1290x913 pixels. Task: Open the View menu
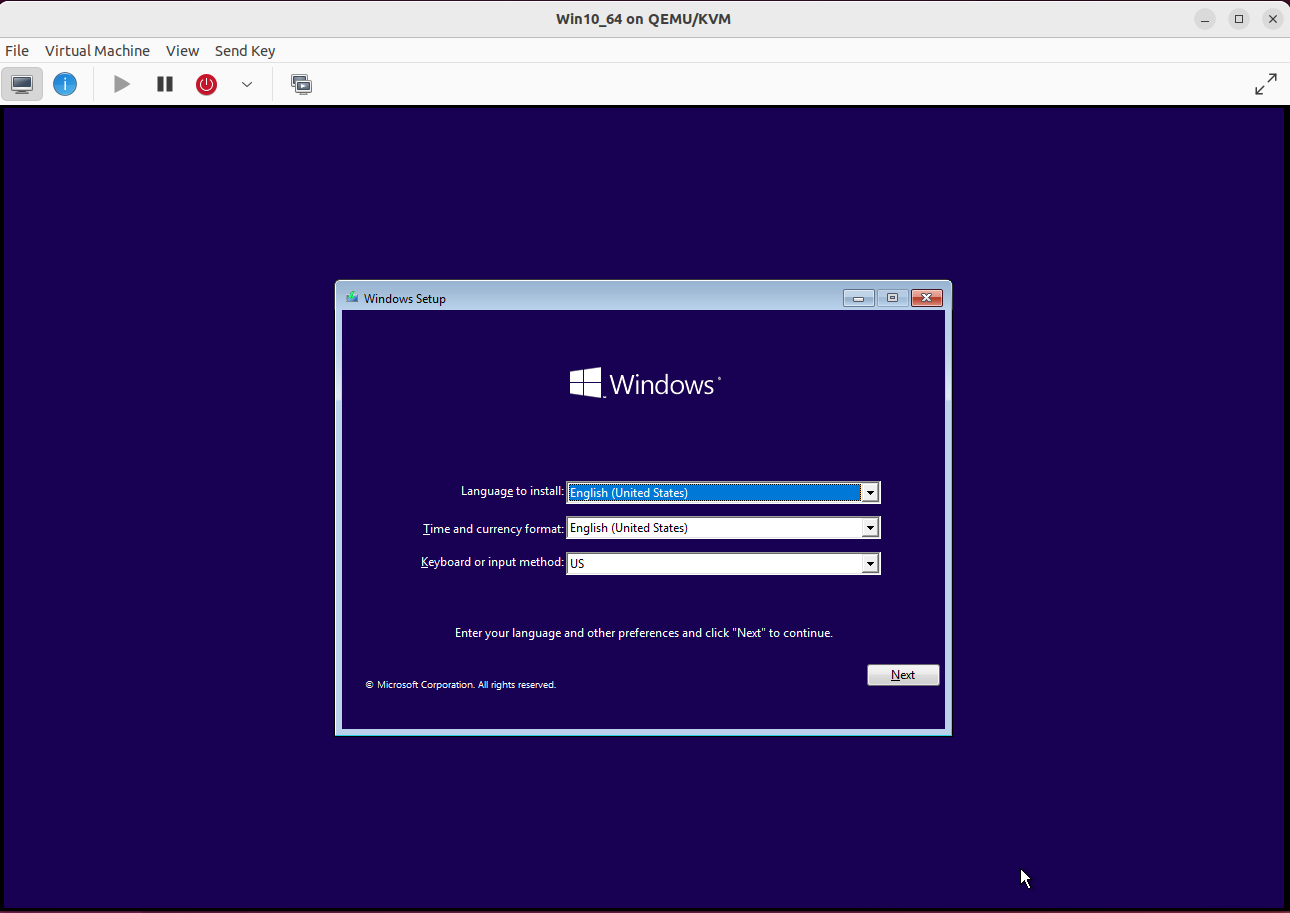(182, 50)
